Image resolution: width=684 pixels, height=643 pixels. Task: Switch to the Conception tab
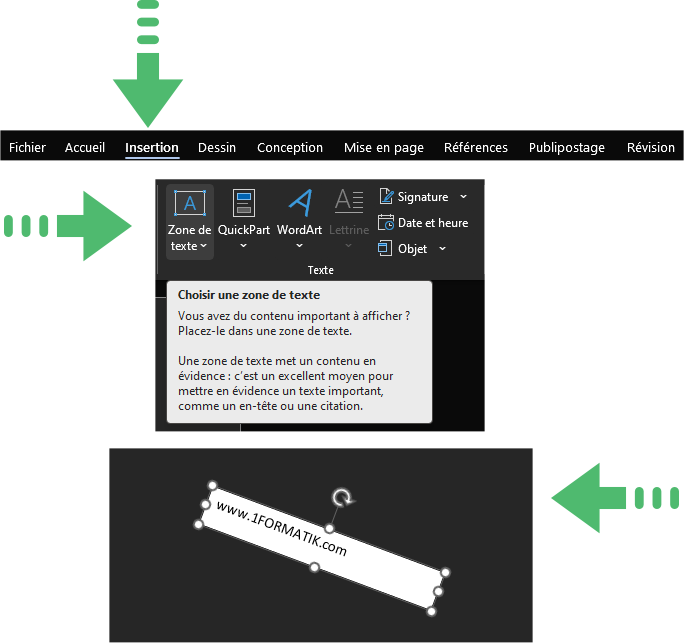pyautogui.click(x=290, y=147)
